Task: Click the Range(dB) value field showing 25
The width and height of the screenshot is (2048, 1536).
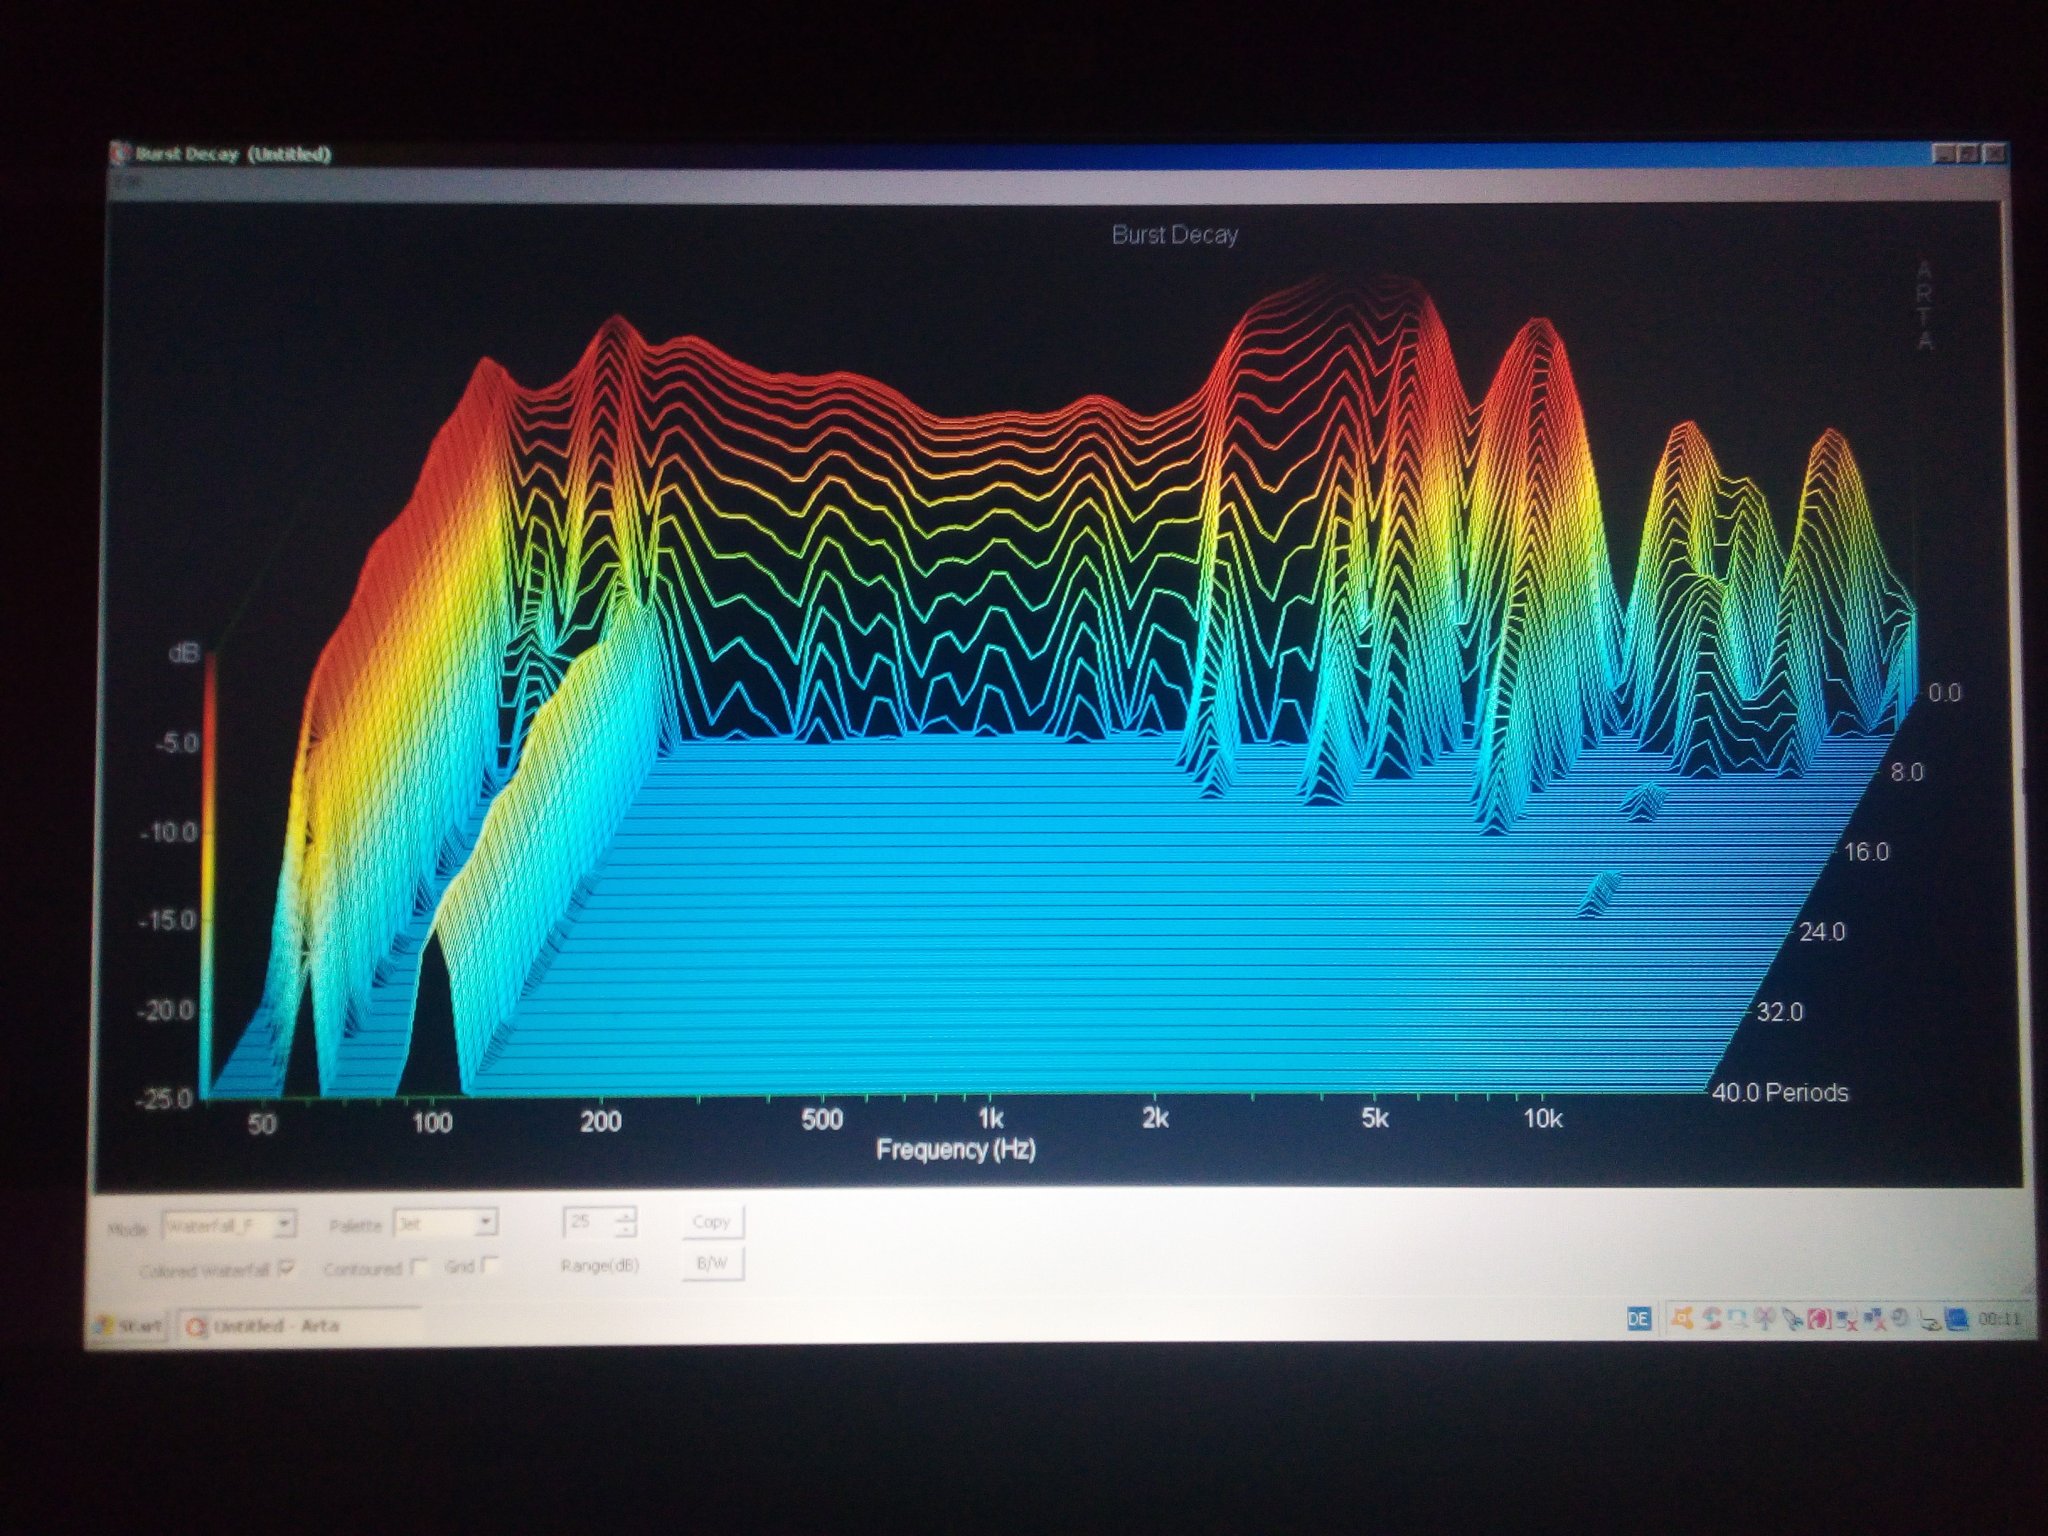Action: coord(590,1222)
